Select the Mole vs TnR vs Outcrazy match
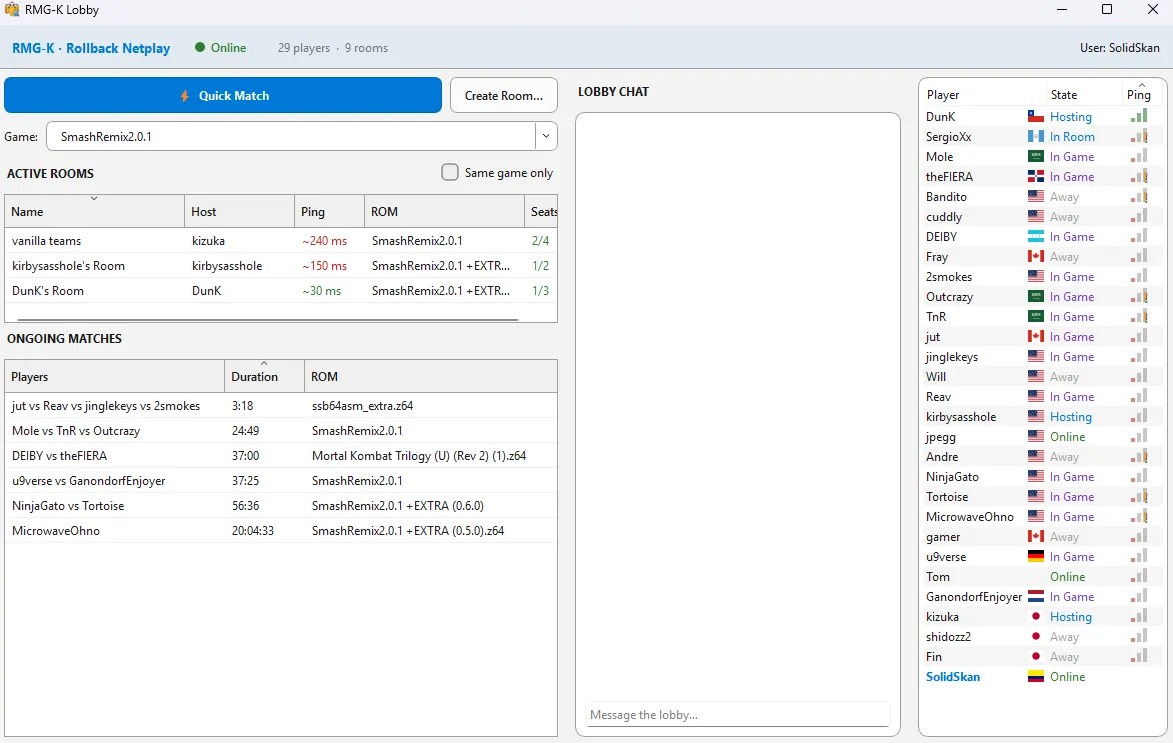The width and height of the screenshot is (1173, 743). [x=281, y=431]
